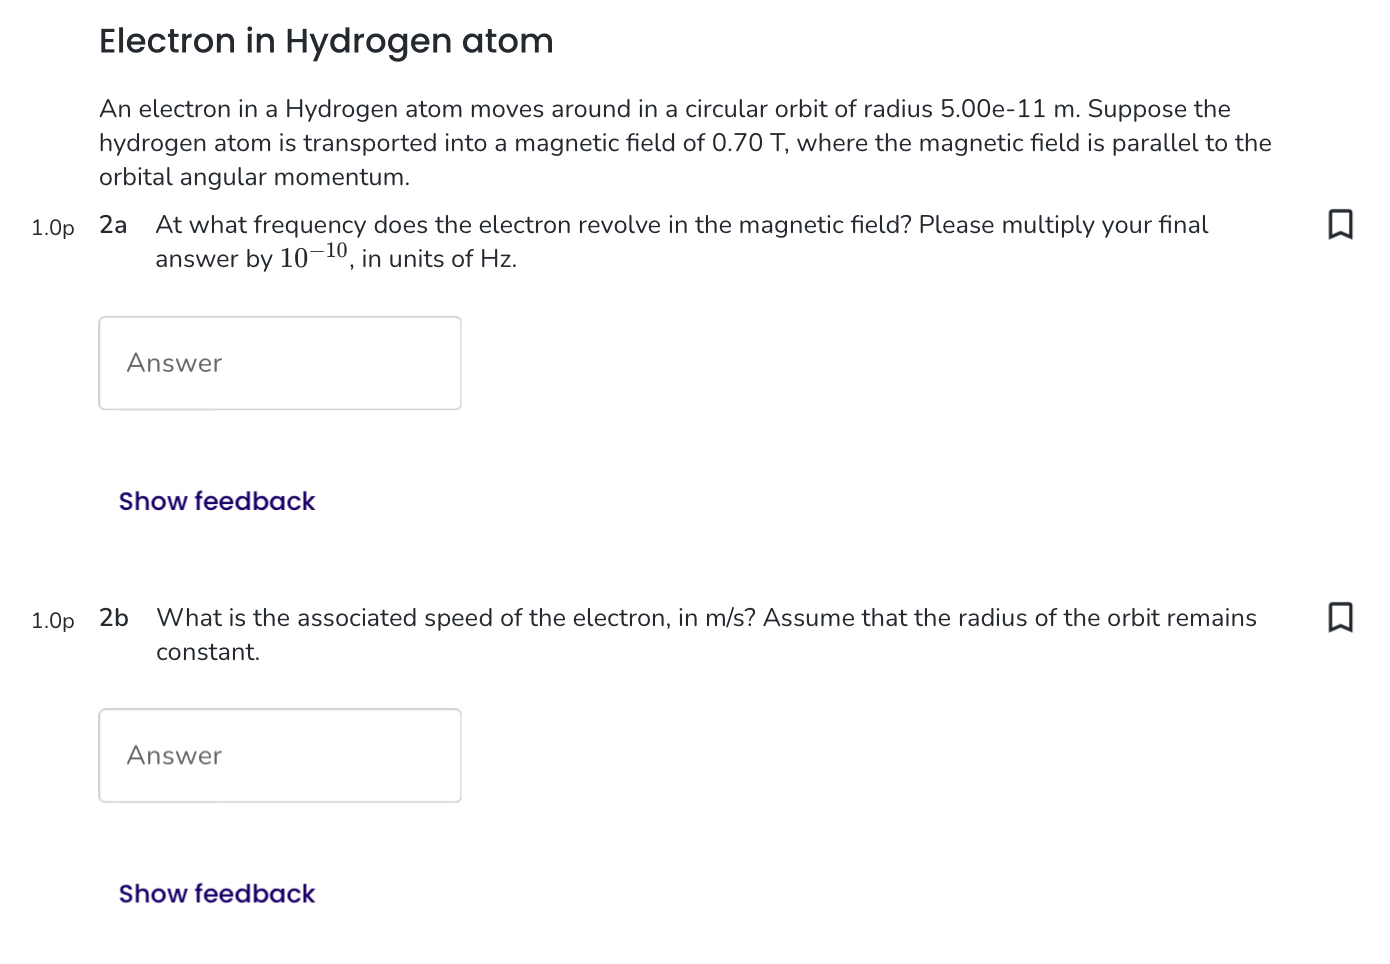Screen dimensions: 1390x964
Task: Click the bookmark ribbon next to frequency question
Action: point(1340,224)
